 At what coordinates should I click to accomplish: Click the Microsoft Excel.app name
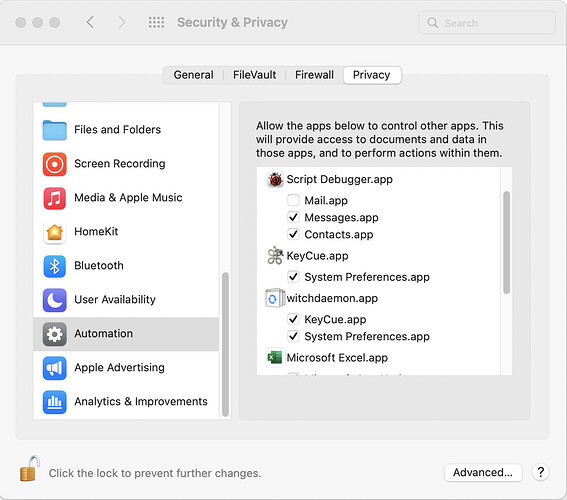coord(337,358)
